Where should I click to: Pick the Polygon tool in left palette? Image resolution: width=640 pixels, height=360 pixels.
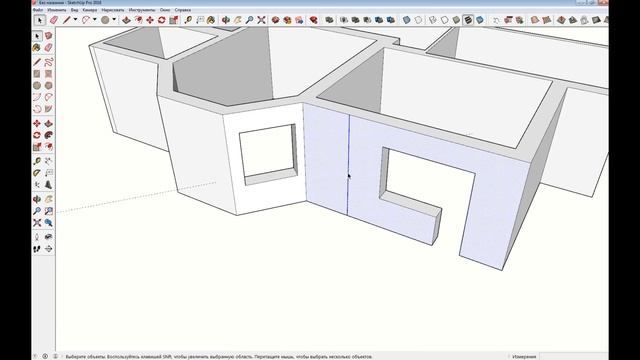(x=49, y=86)
